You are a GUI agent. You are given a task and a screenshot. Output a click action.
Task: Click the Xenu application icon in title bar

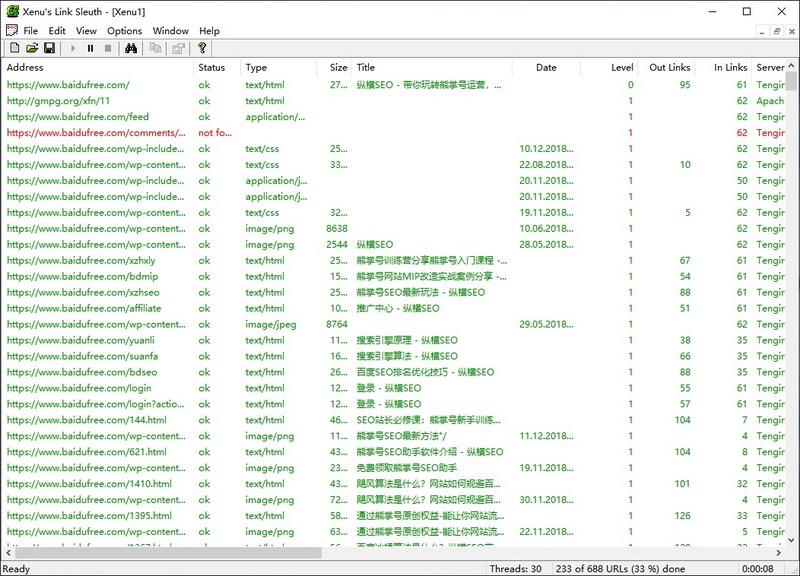(x=10, y=10)
